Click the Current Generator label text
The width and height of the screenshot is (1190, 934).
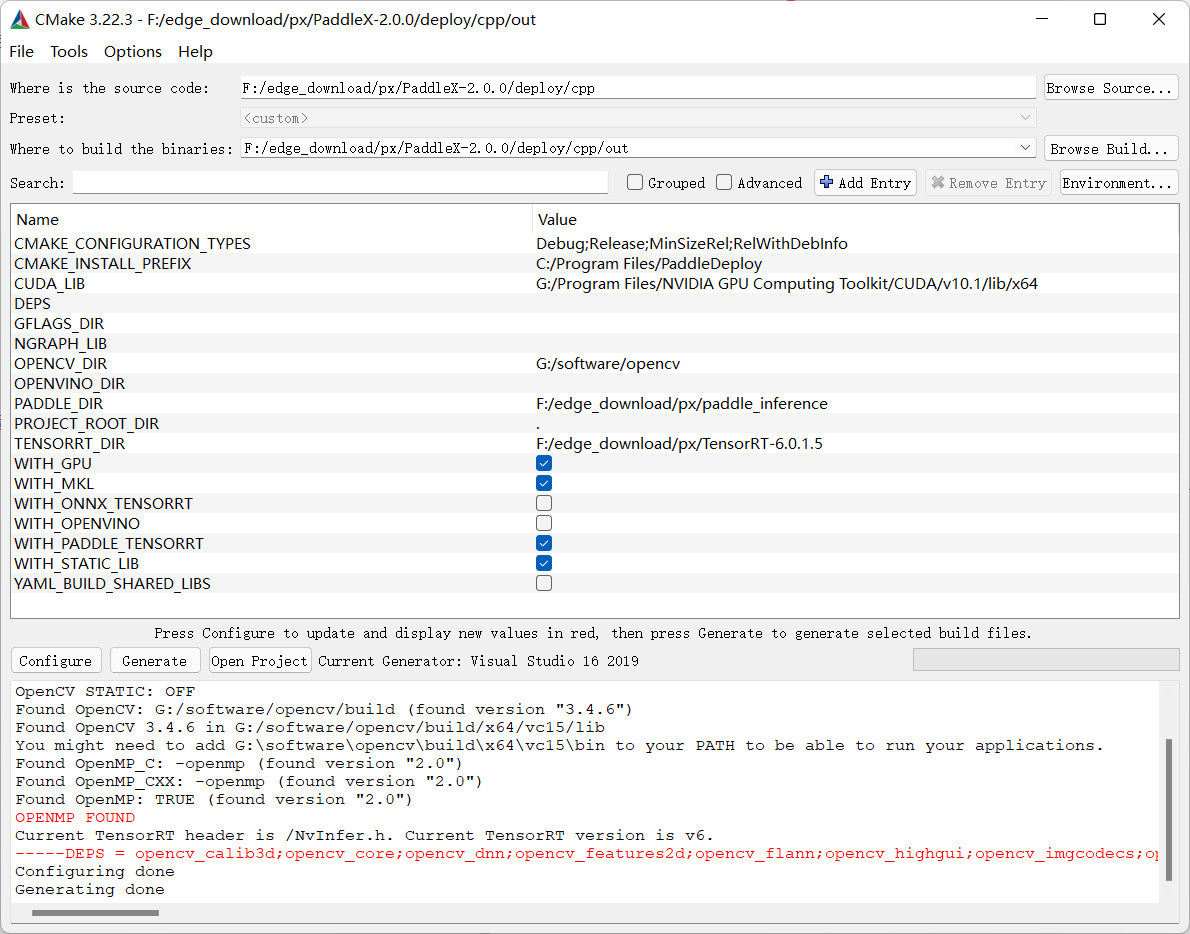(x=478, y=661)
